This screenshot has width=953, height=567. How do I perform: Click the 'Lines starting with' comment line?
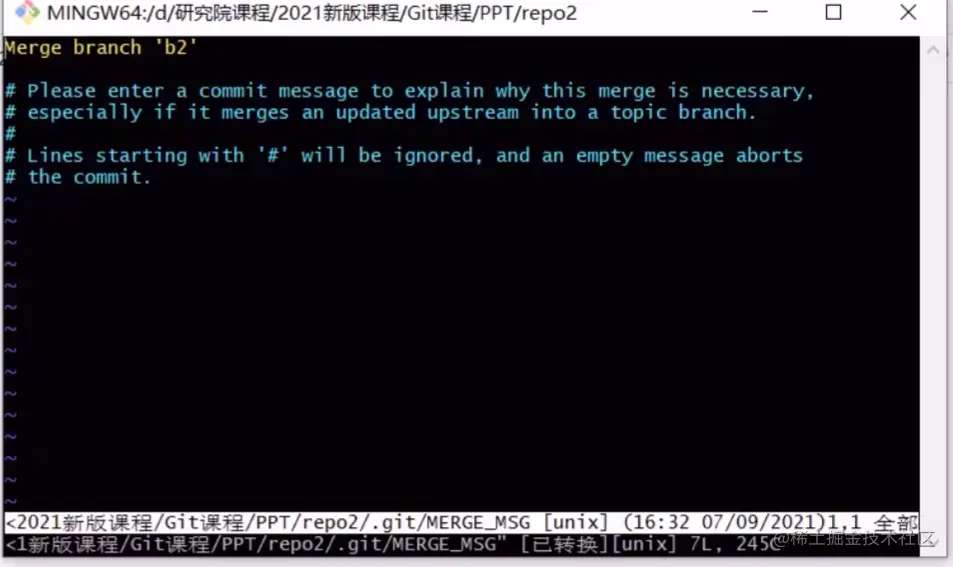click(x=404, y=156)
